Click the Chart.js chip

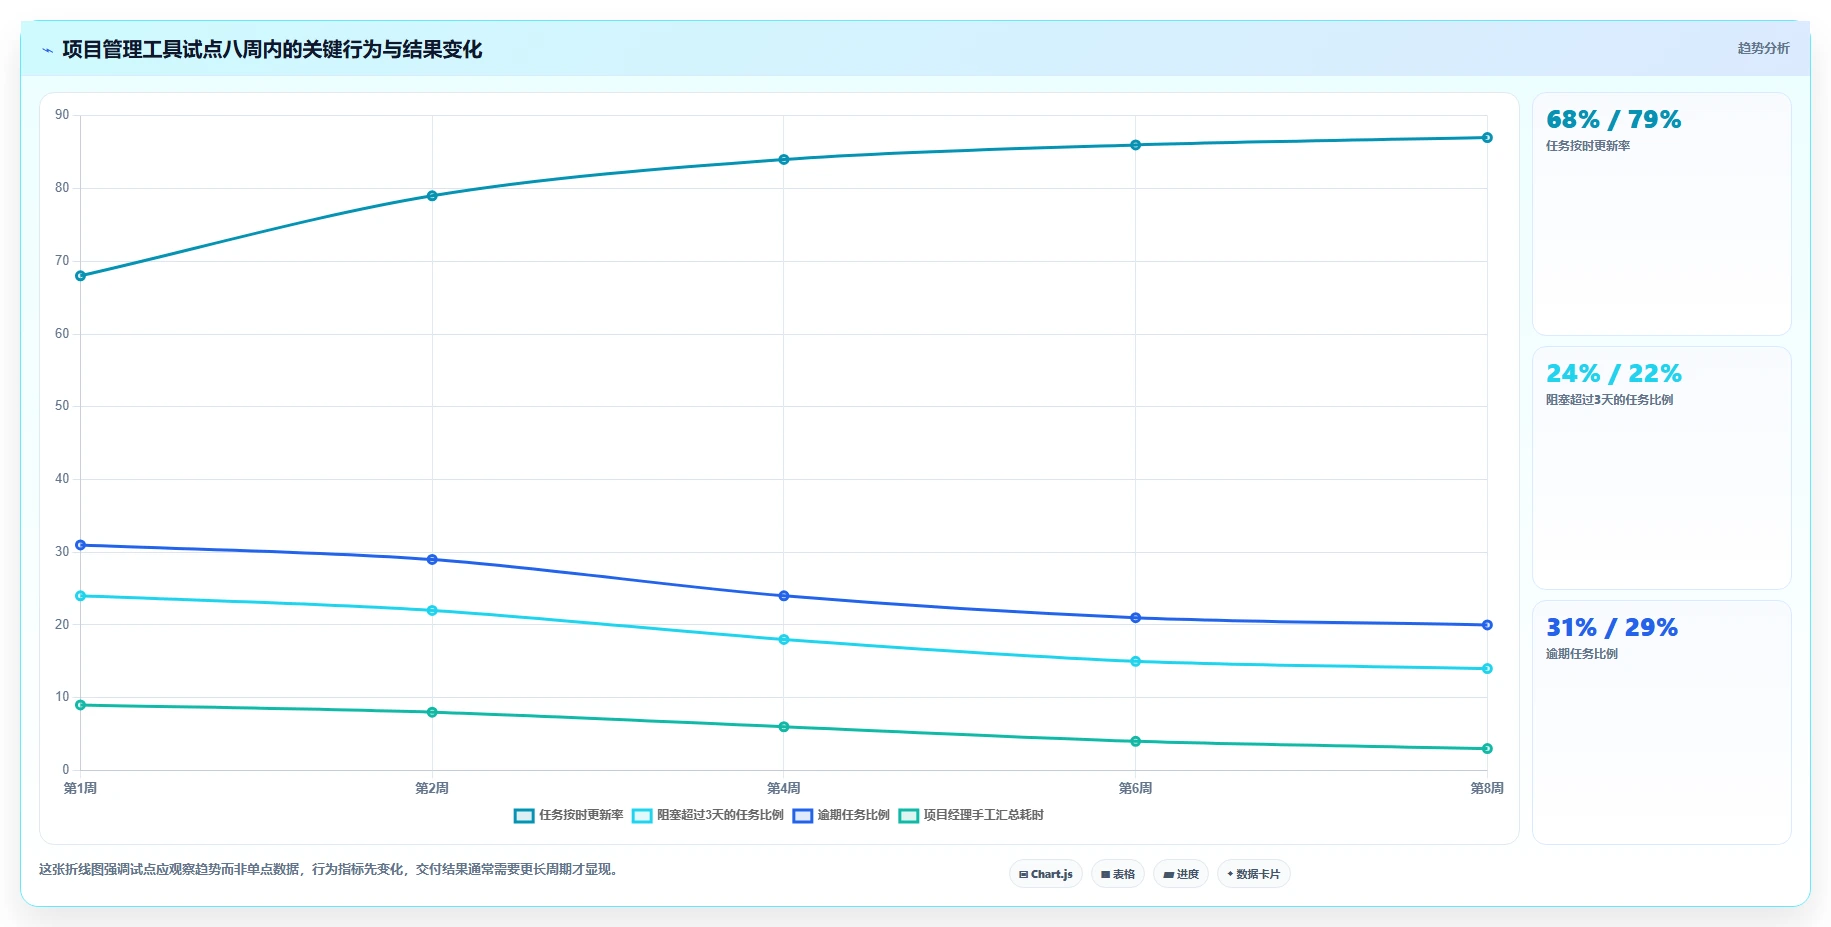(1046, 874)
